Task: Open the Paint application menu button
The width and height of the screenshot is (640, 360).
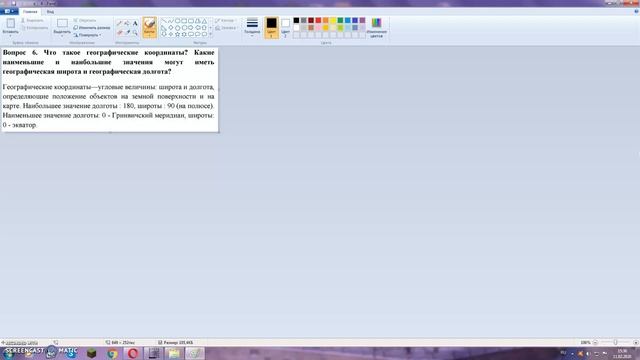Action: [x=9, y=11]
